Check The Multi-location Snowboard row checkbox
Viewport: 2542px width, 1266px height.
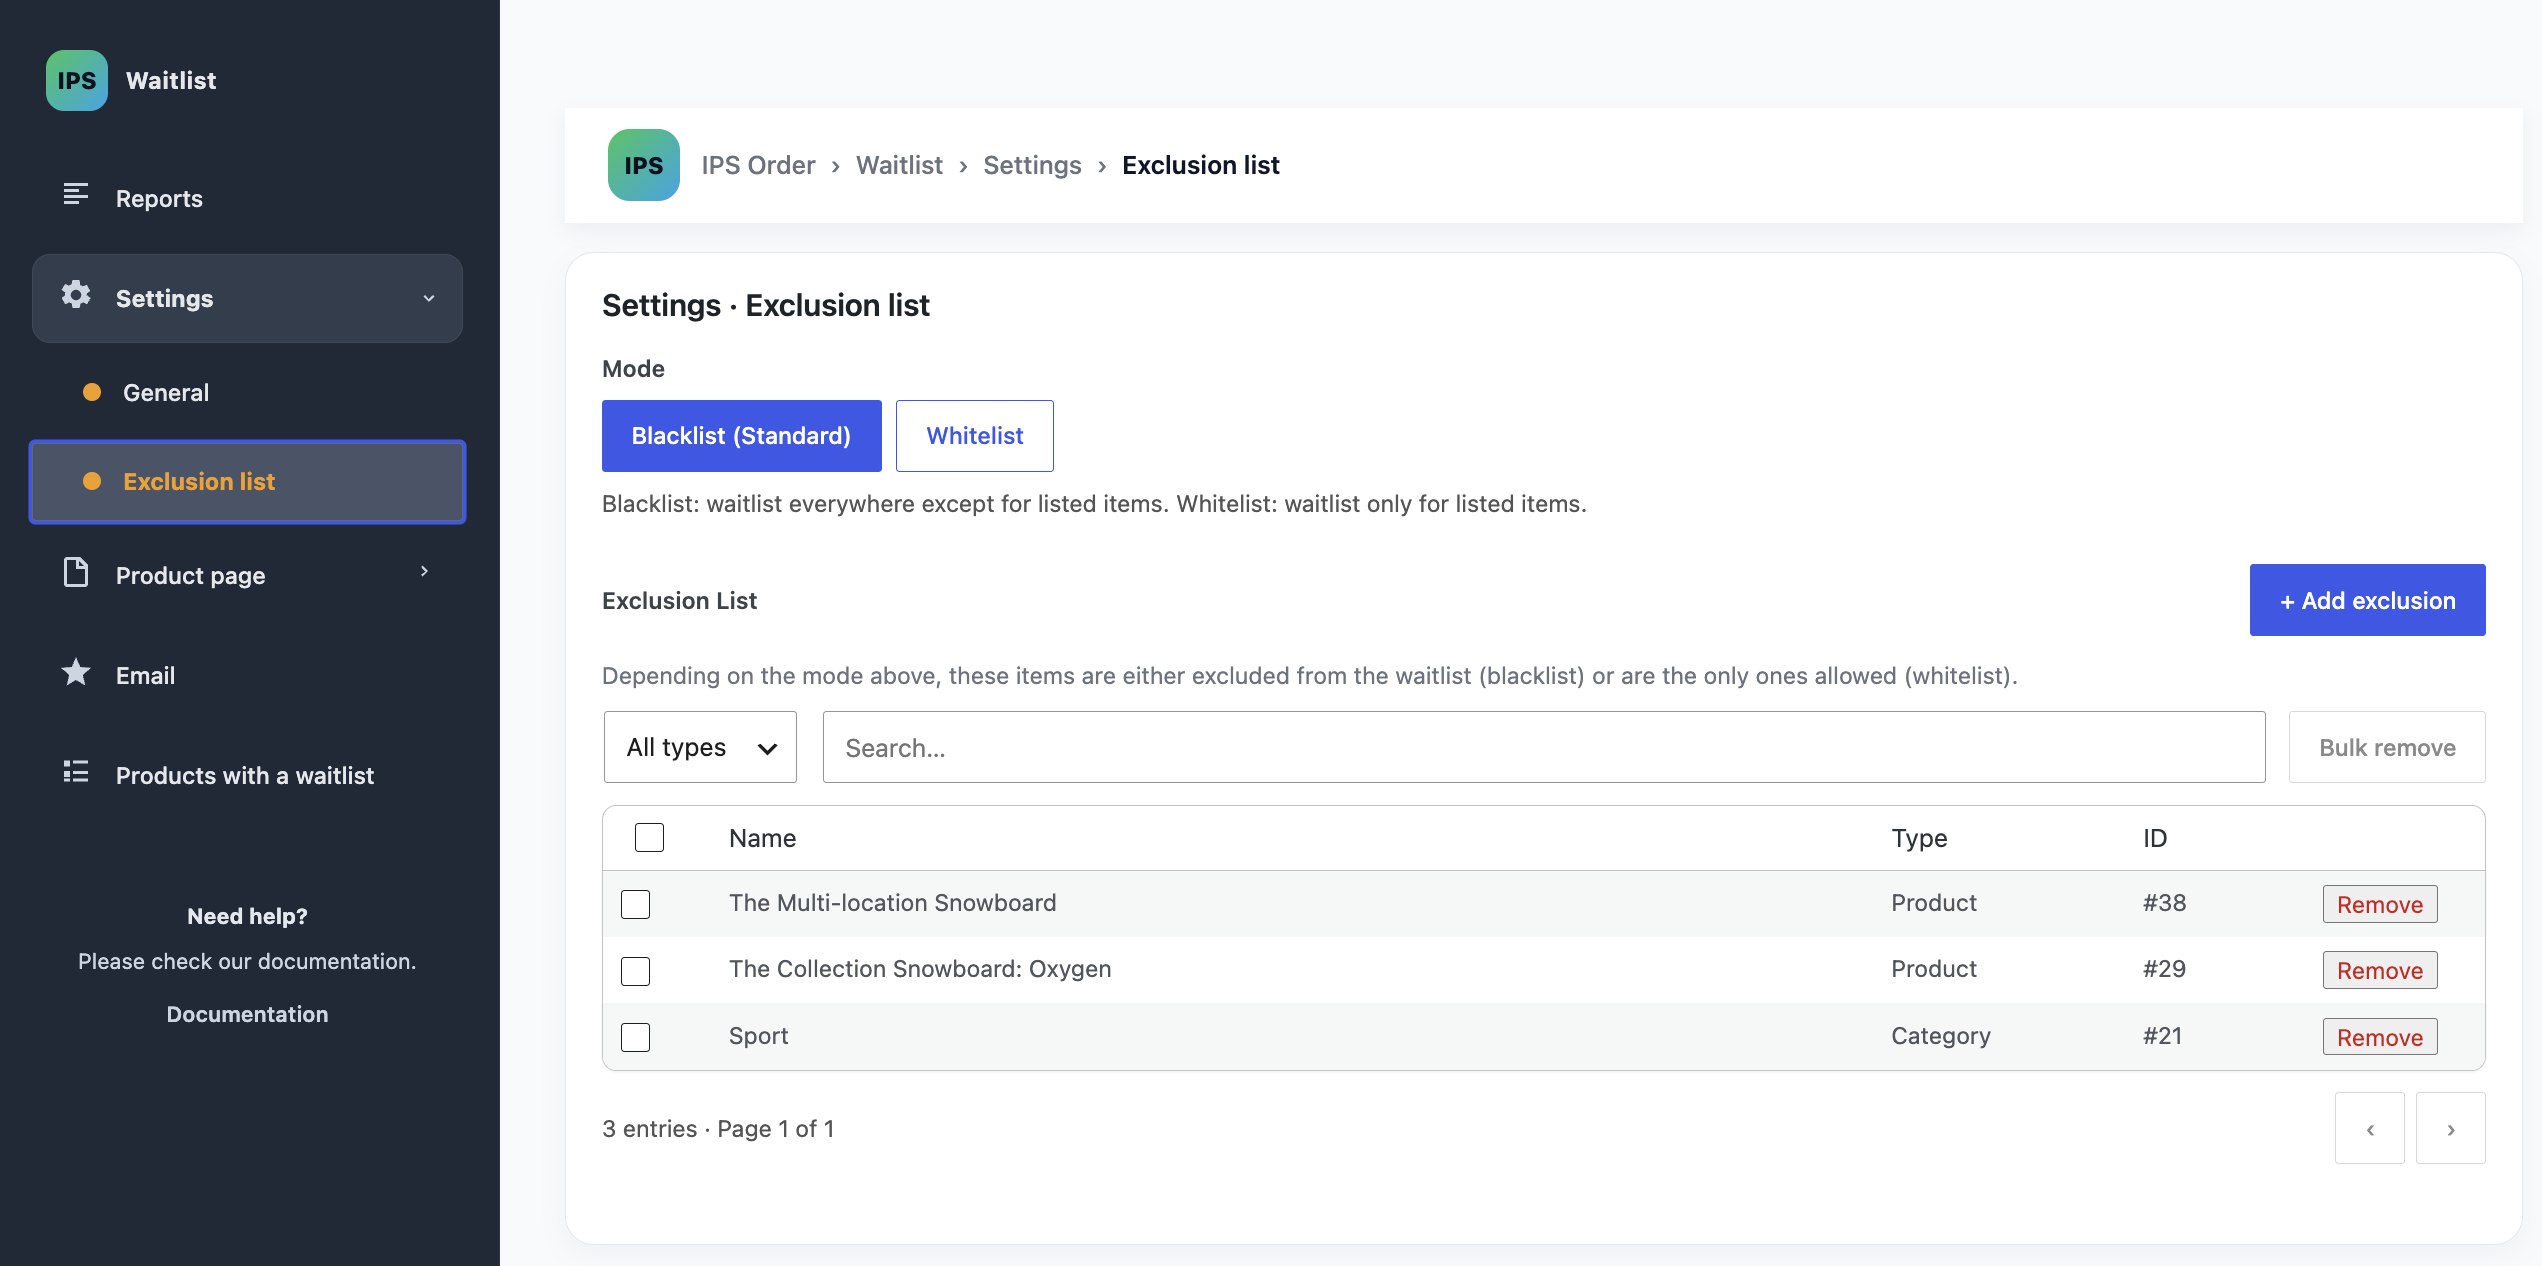[x=635, y=904]
